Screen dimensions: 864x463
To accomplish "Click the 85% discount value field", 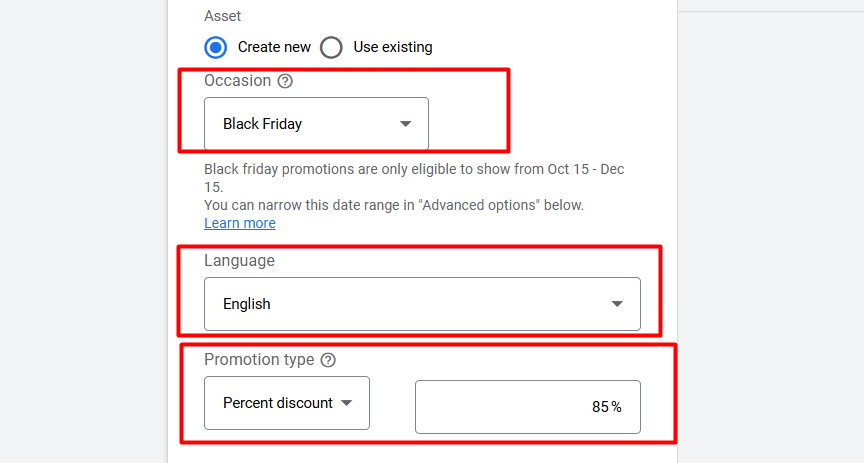I will tap(527, 406).
